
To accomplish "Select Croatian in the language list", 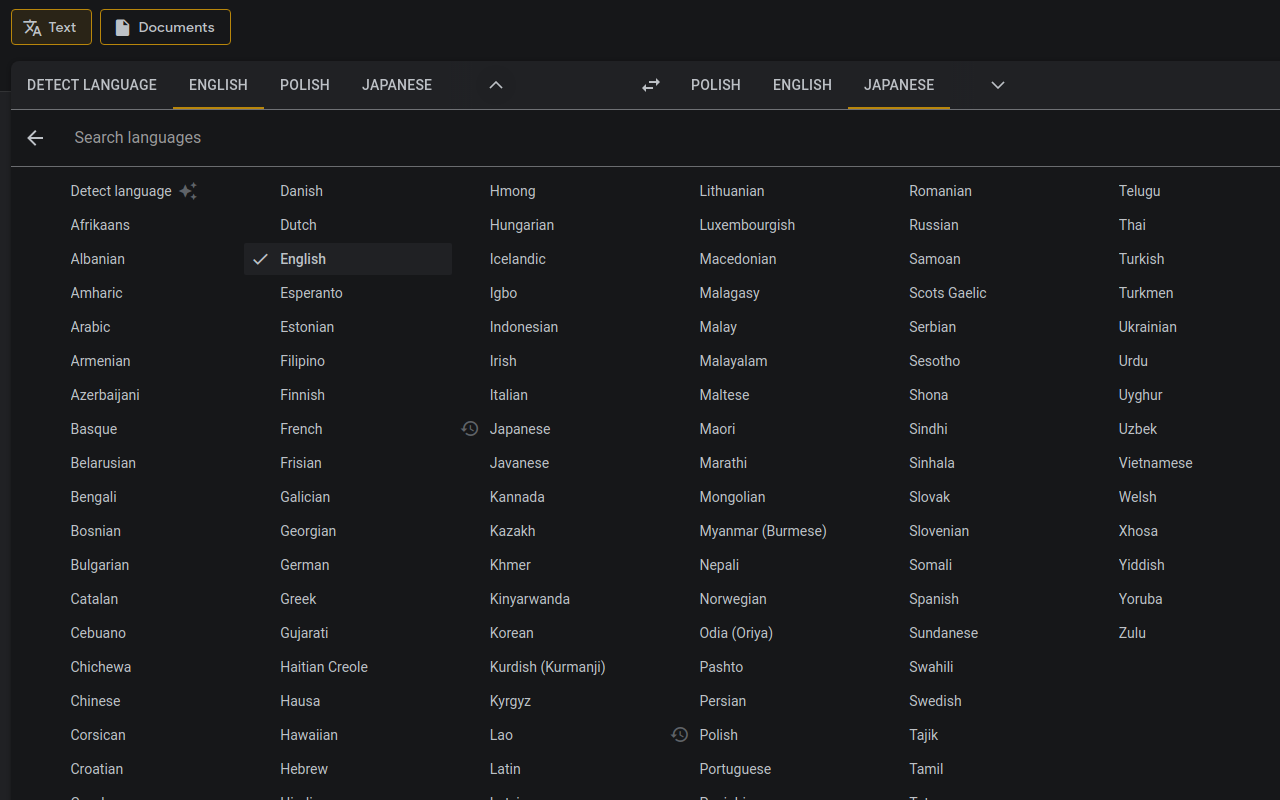I will pyautogui.click(x=97, y=769).
